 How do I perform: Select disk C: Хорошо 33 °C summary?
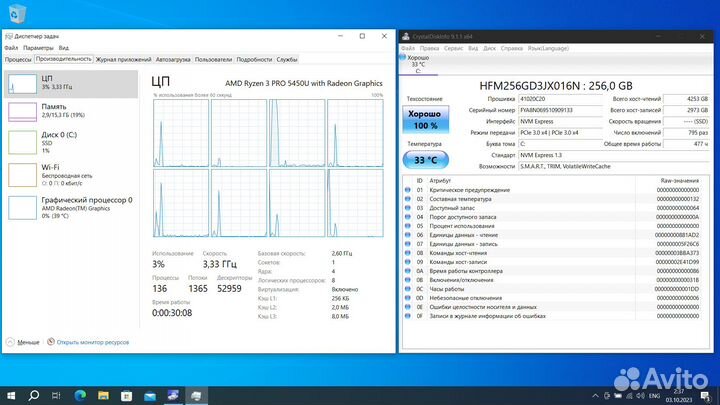(418, 64)
